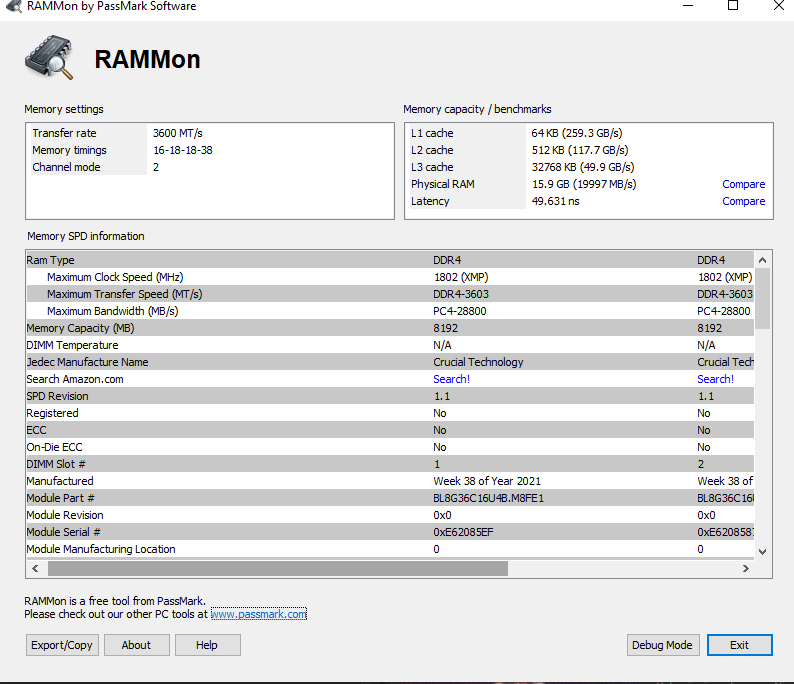Select the Maximum Clock Speed (MHz) row
Screen dimensions: 794x684
coord(390,277)
